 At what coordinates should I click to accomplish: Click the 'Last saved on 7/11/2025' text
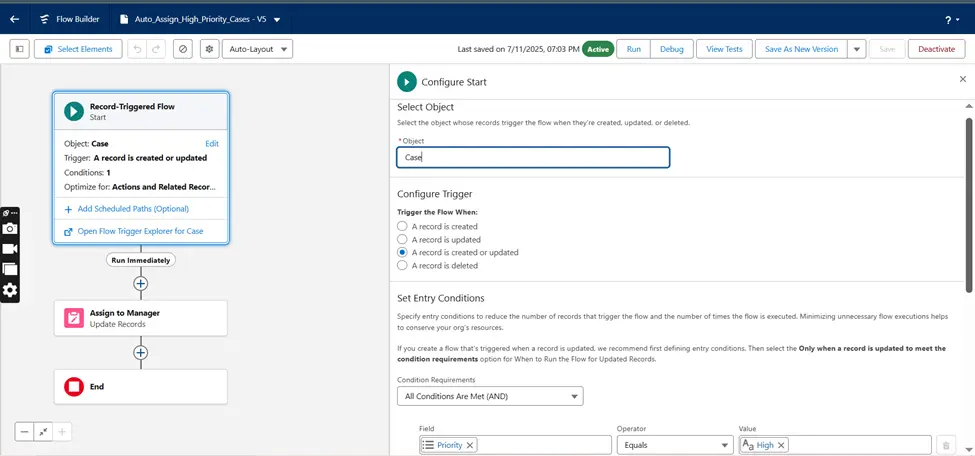coord(519,49)
